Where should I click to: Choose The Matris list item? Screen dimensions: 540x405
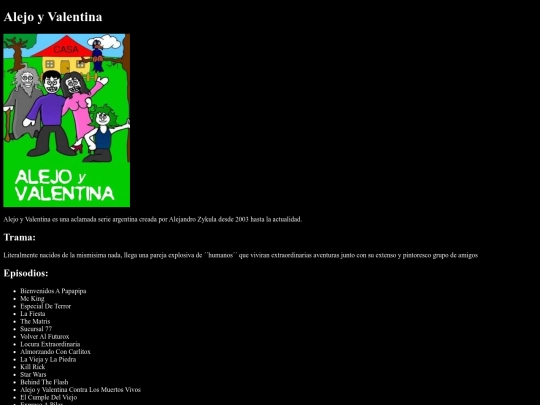(35, 321)
